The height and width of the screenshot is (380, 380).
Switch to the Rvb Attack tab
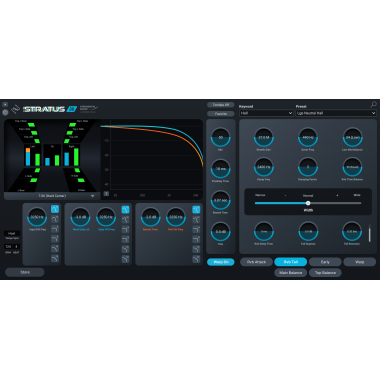(256, 262)
